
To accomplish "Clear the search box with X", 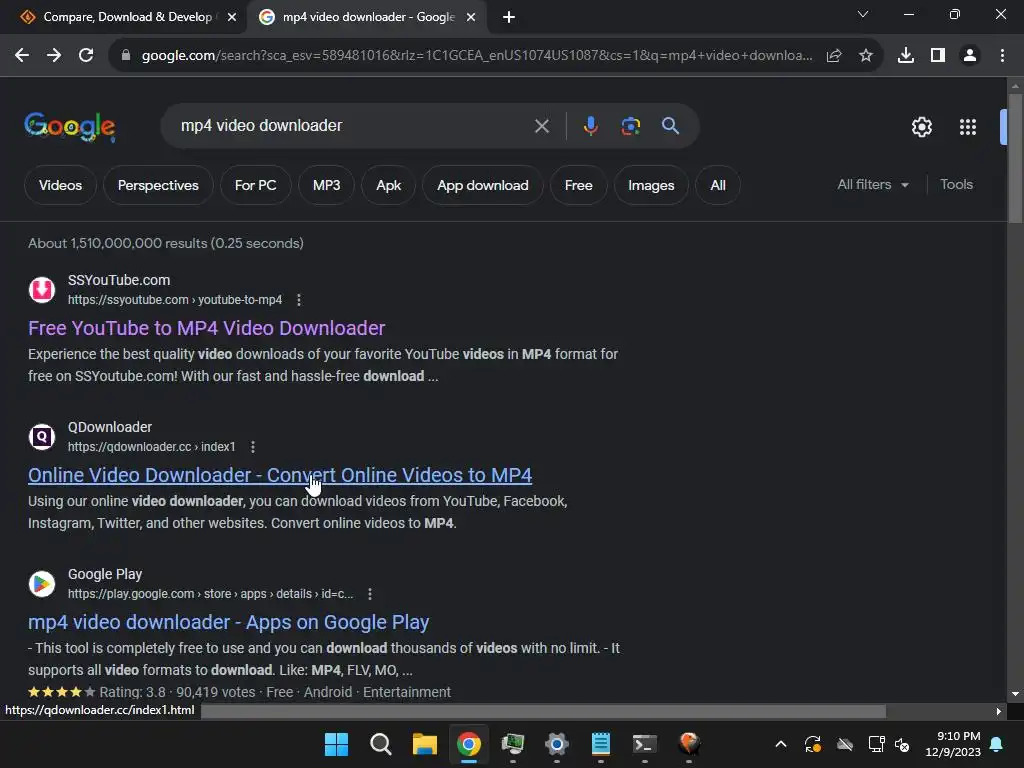I will 542,126.
